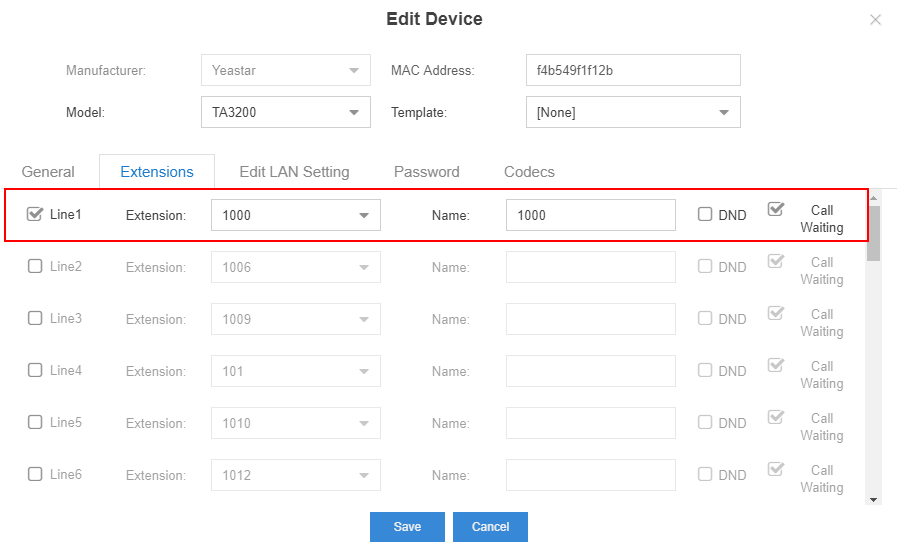899x545 pixels.
Task: Open the Model dropdown showing TA3200
Action: tap(286, 112)
